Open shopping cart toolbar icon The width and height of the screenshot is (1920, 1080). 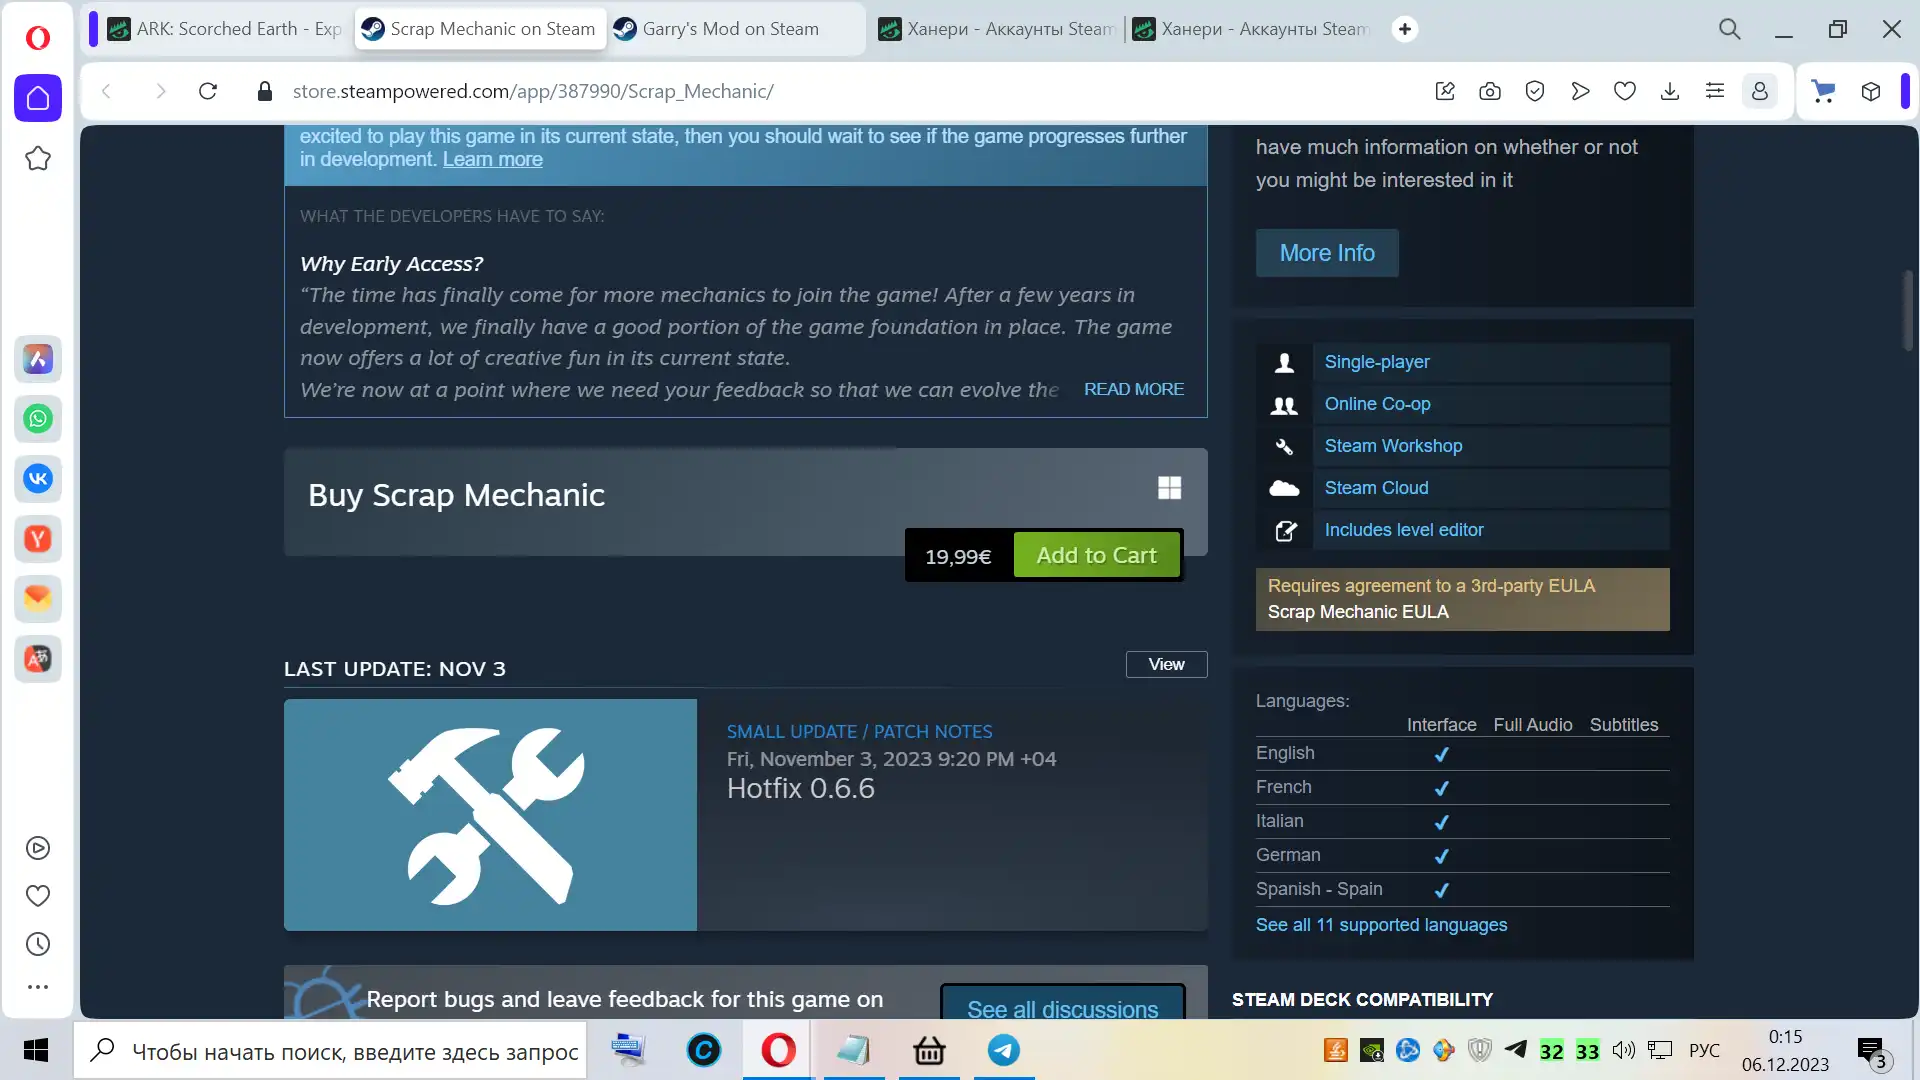pos(1824,91)
